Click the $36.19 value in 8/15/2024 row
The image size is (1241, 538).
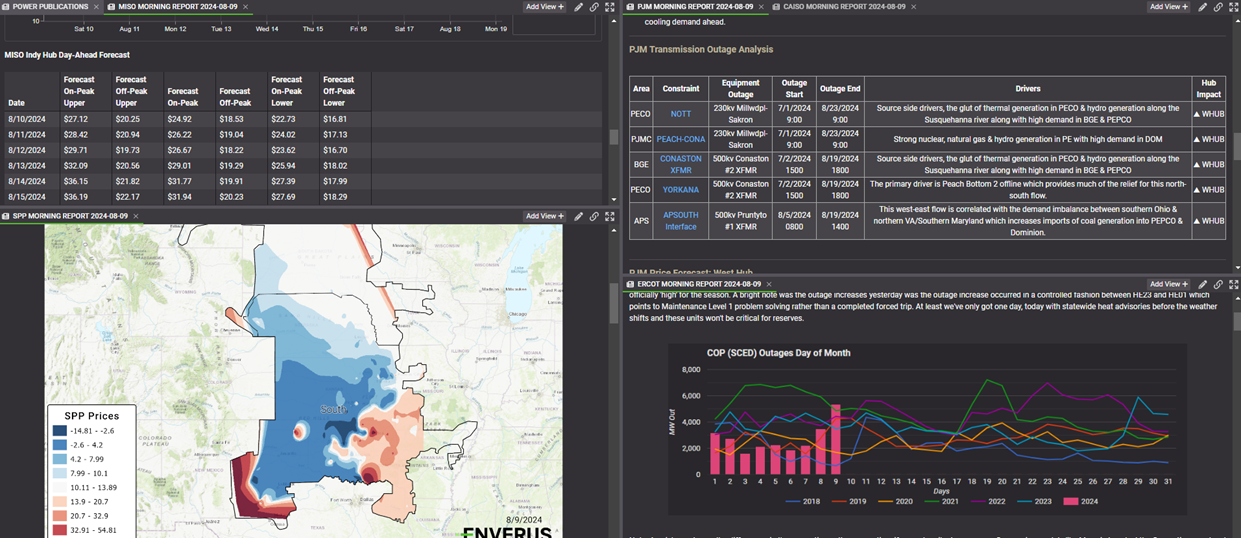[76, 197]
